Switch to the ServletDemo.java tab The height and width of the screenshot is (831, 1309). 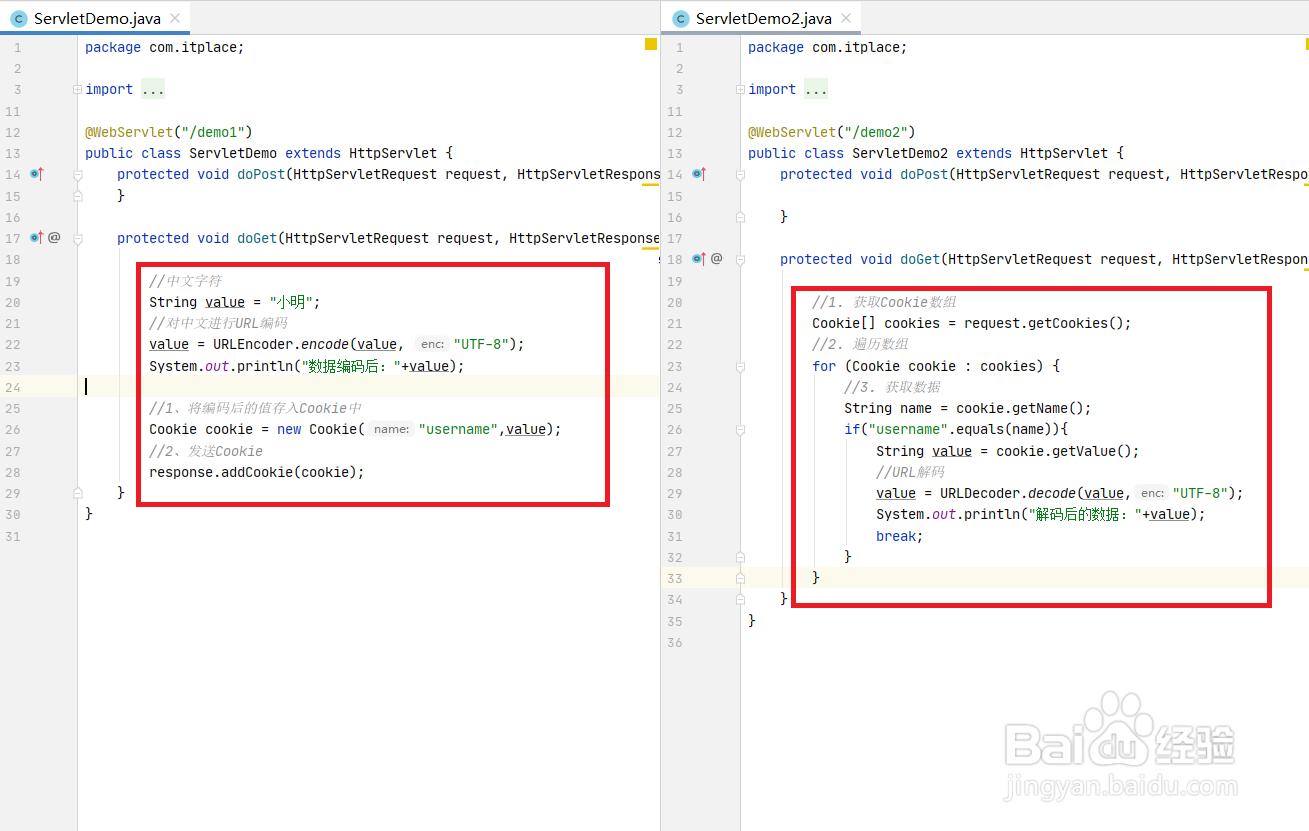coord(97,18)
